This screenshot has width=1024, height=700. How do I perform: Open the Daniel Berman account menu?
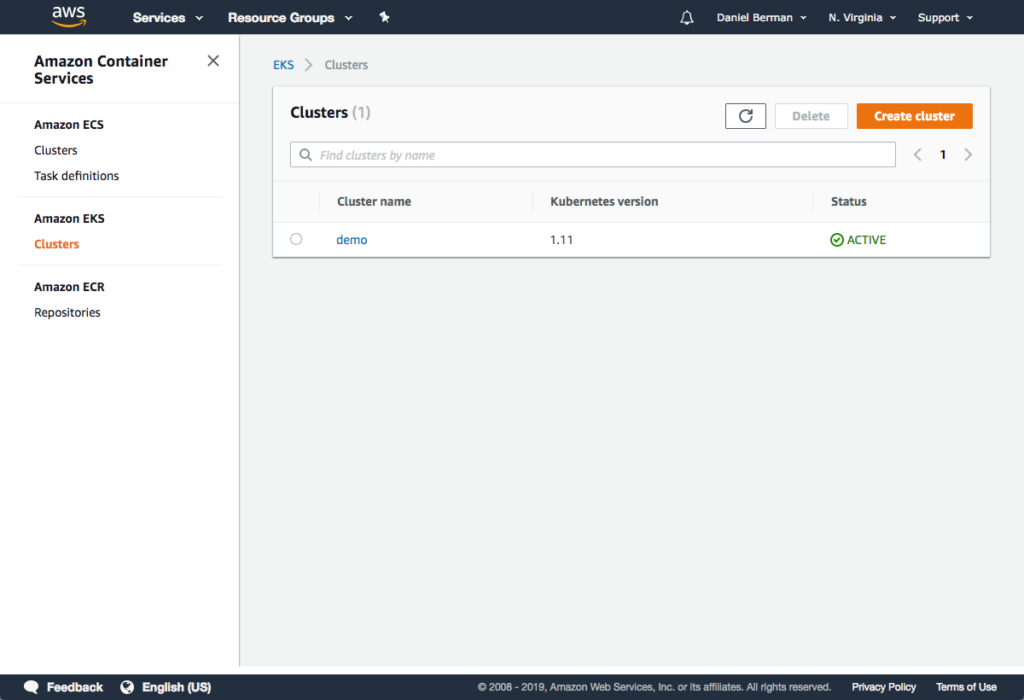[761, 18]
